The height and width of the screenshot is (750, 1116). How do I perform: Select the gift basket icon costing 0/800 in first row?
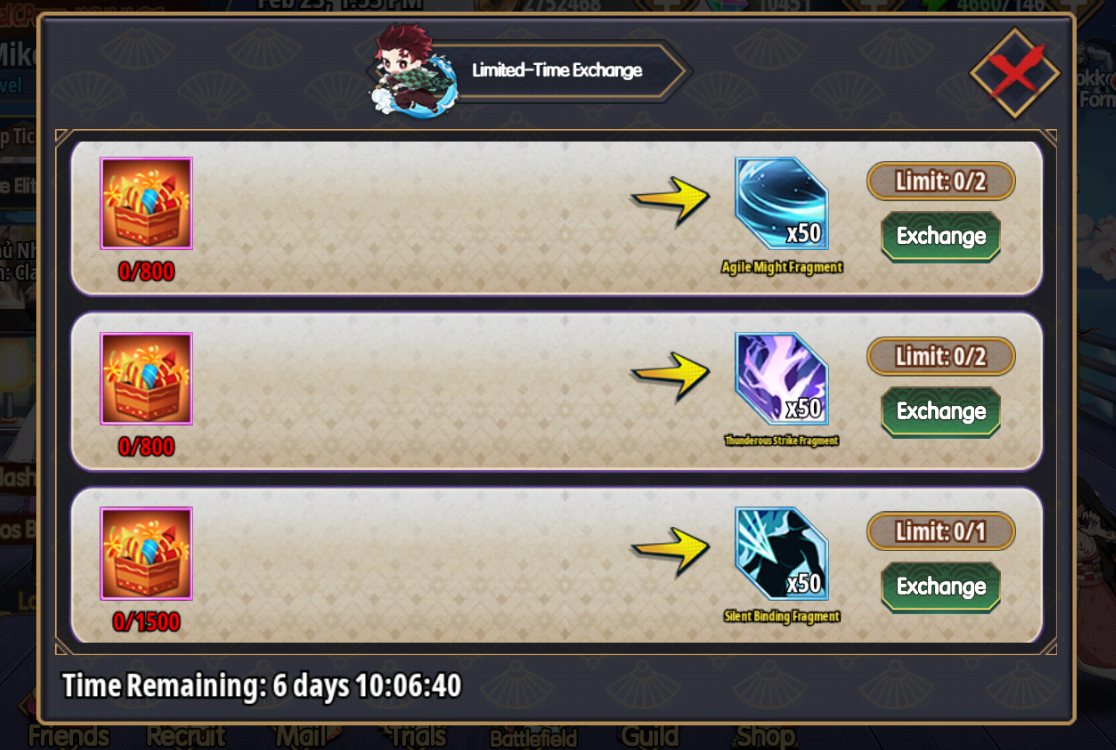[x=146, y=204]
